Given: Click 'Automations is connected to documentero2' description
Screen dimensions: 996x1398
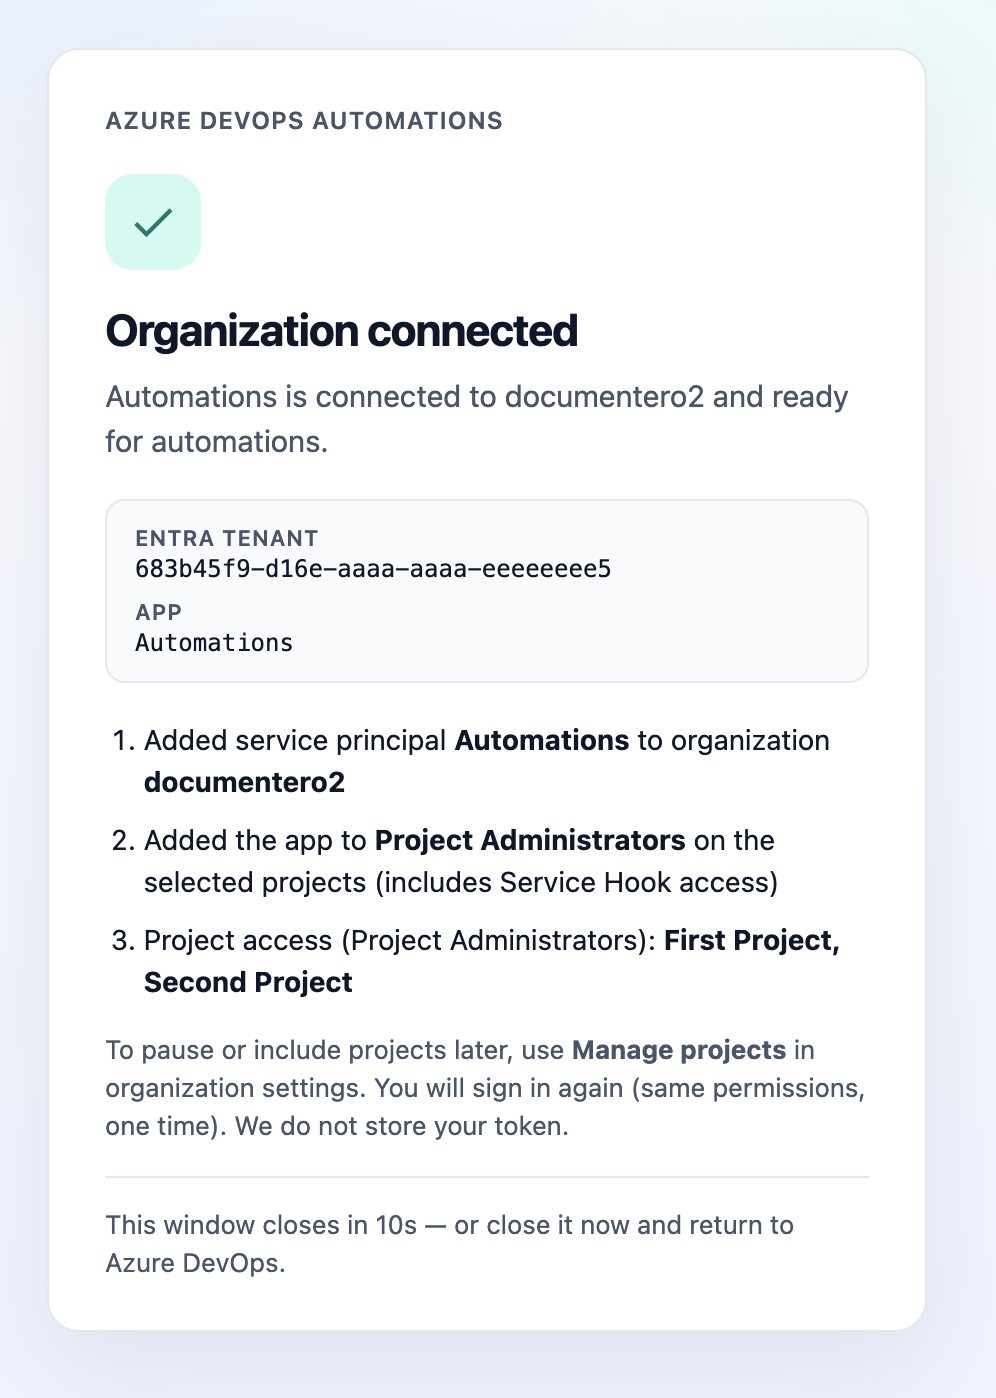Looking at the screenshot, I should 477,419.
